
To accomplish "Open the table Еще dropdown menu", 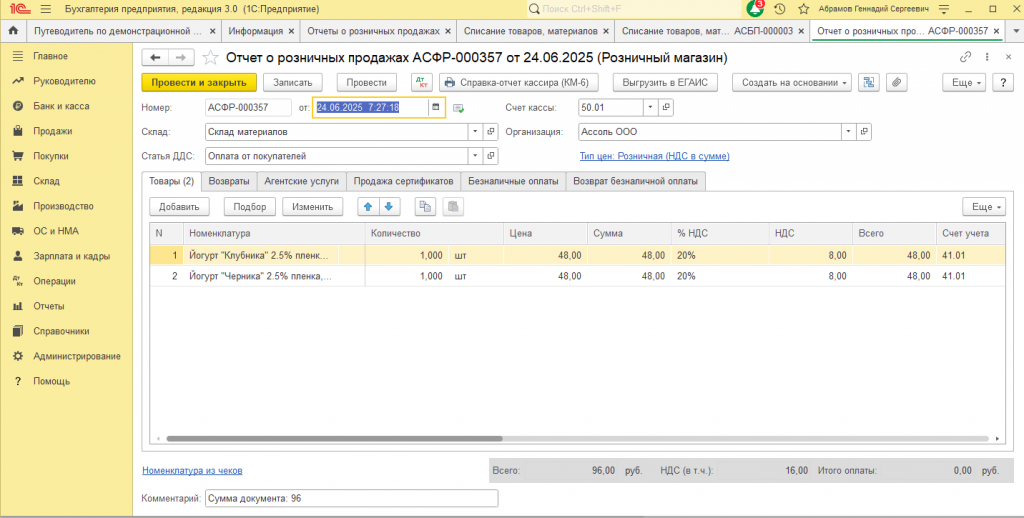I will tap(984, 206).
